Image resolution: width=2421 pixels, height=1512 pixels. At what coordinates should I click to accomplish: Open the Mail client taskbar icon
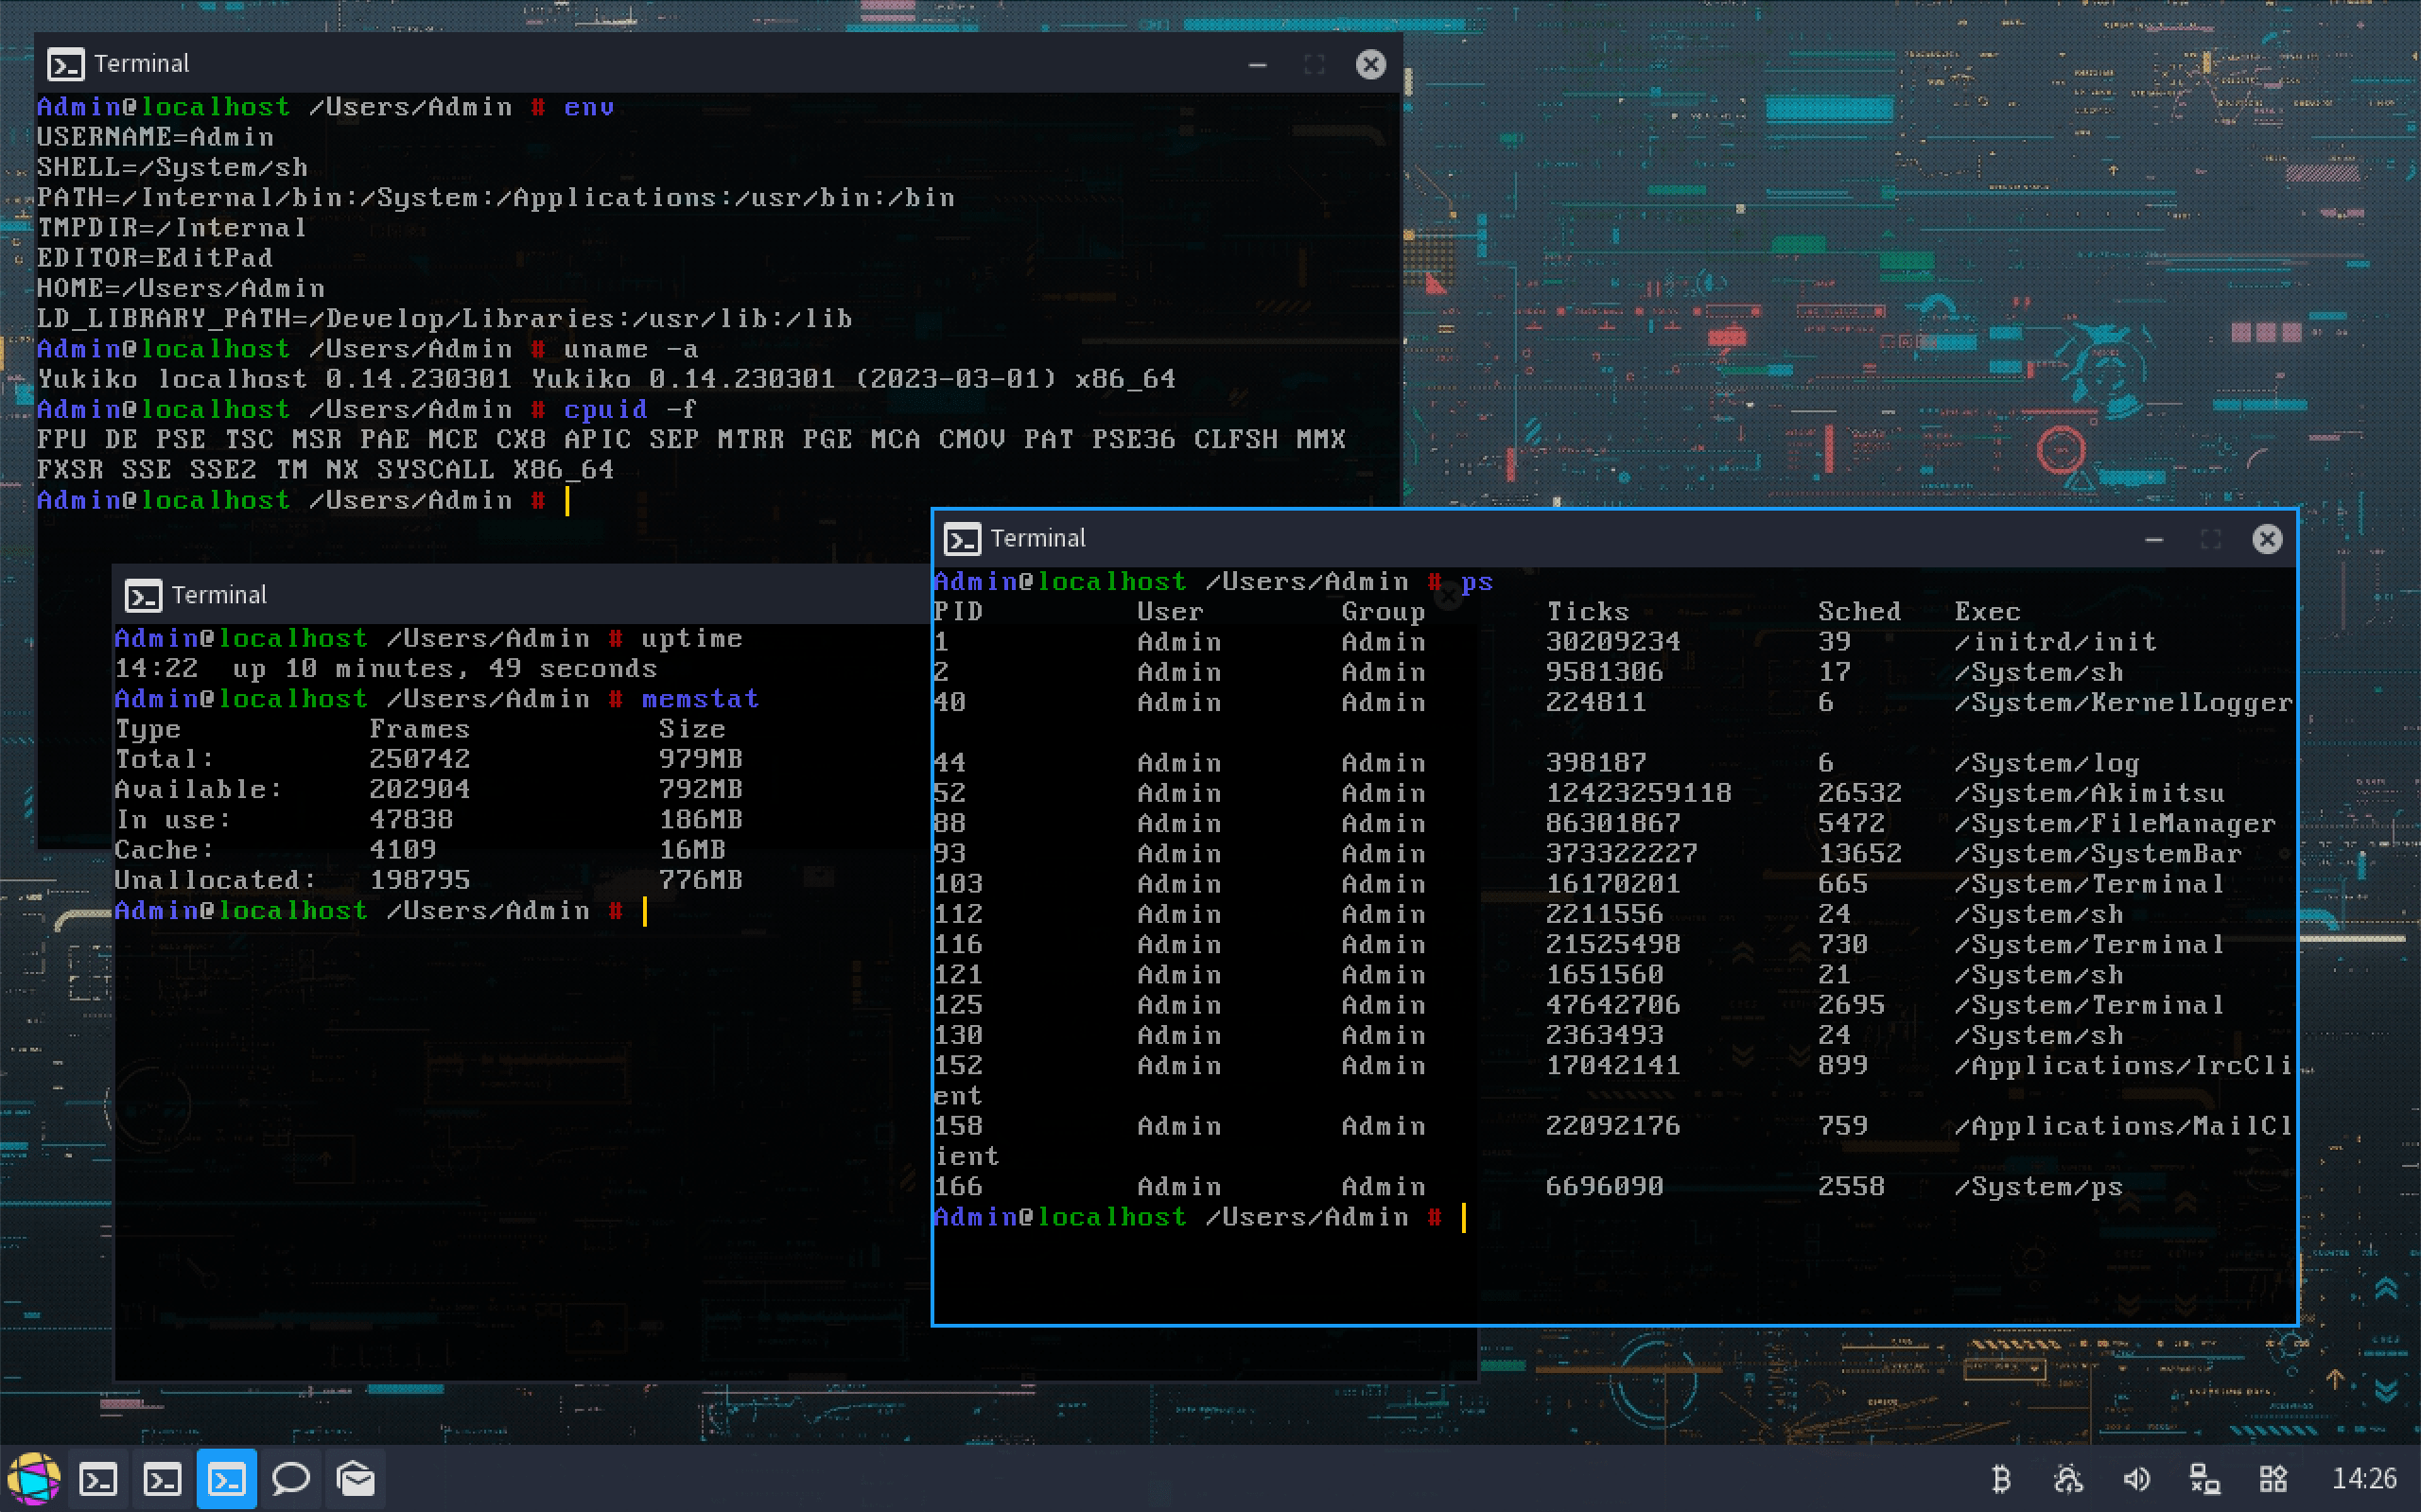[355, 1478]
